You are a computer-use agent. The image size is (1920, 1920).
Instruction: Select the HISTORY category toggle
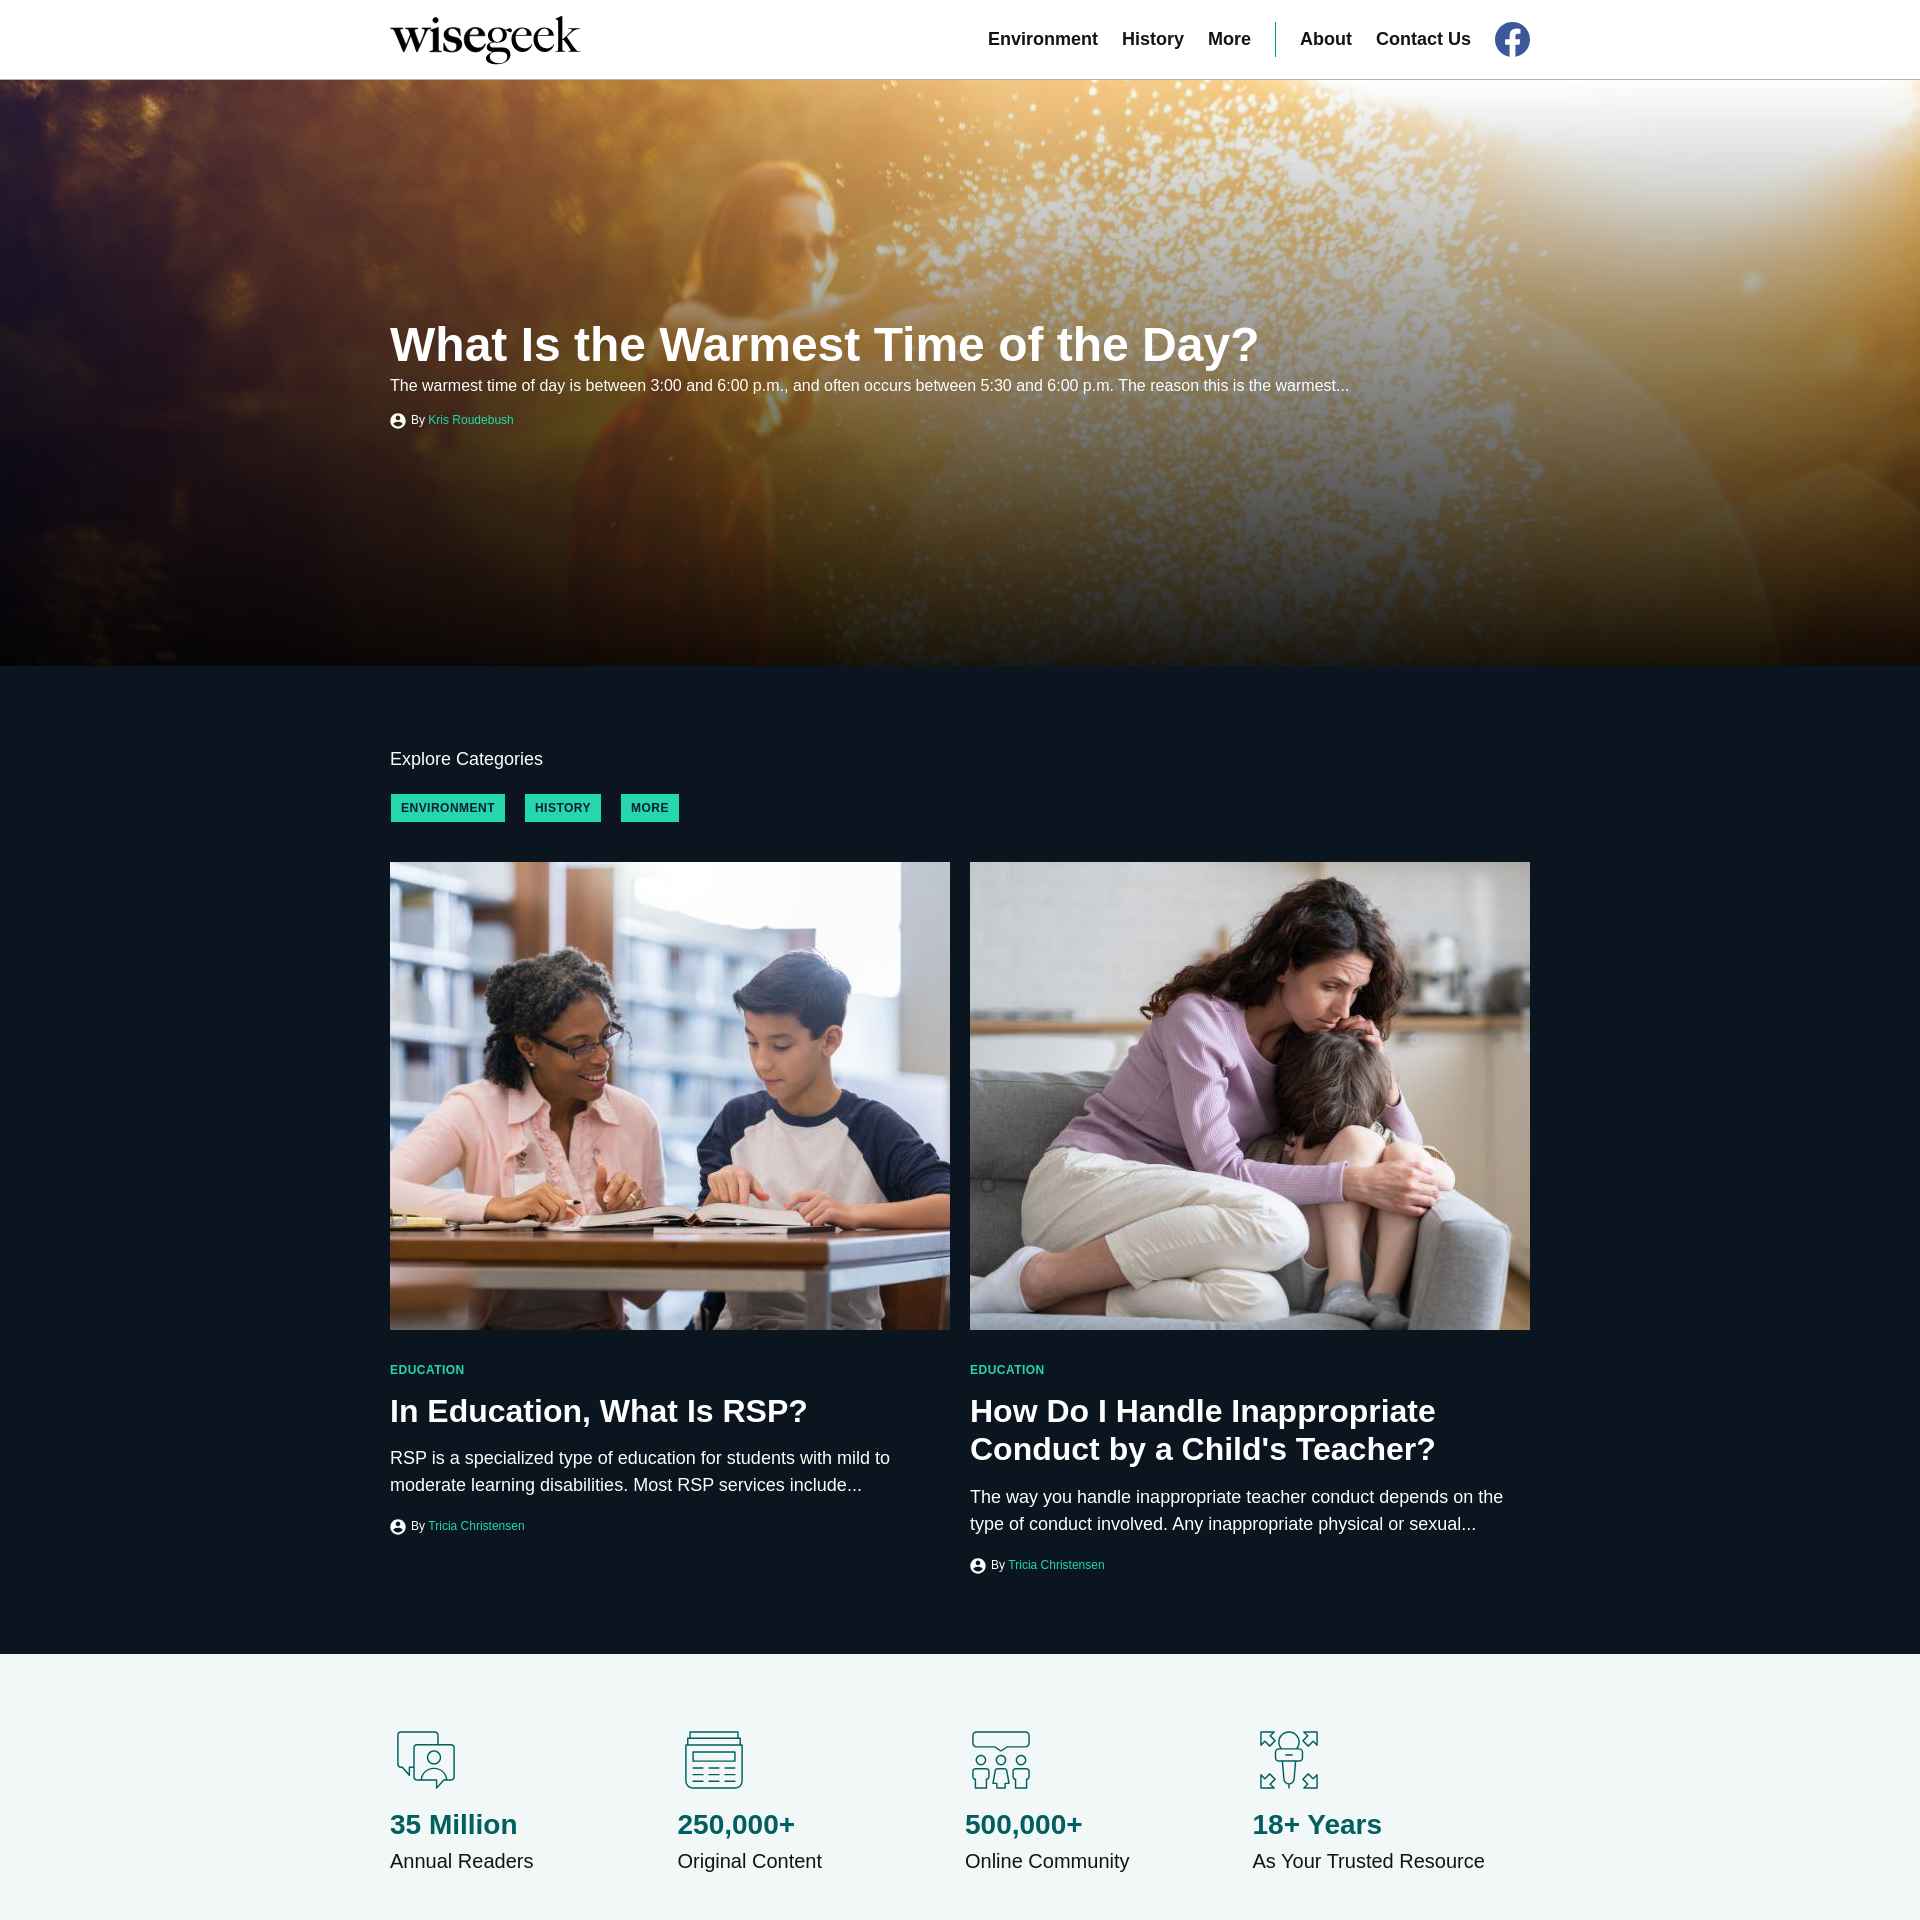click(563, 807)
